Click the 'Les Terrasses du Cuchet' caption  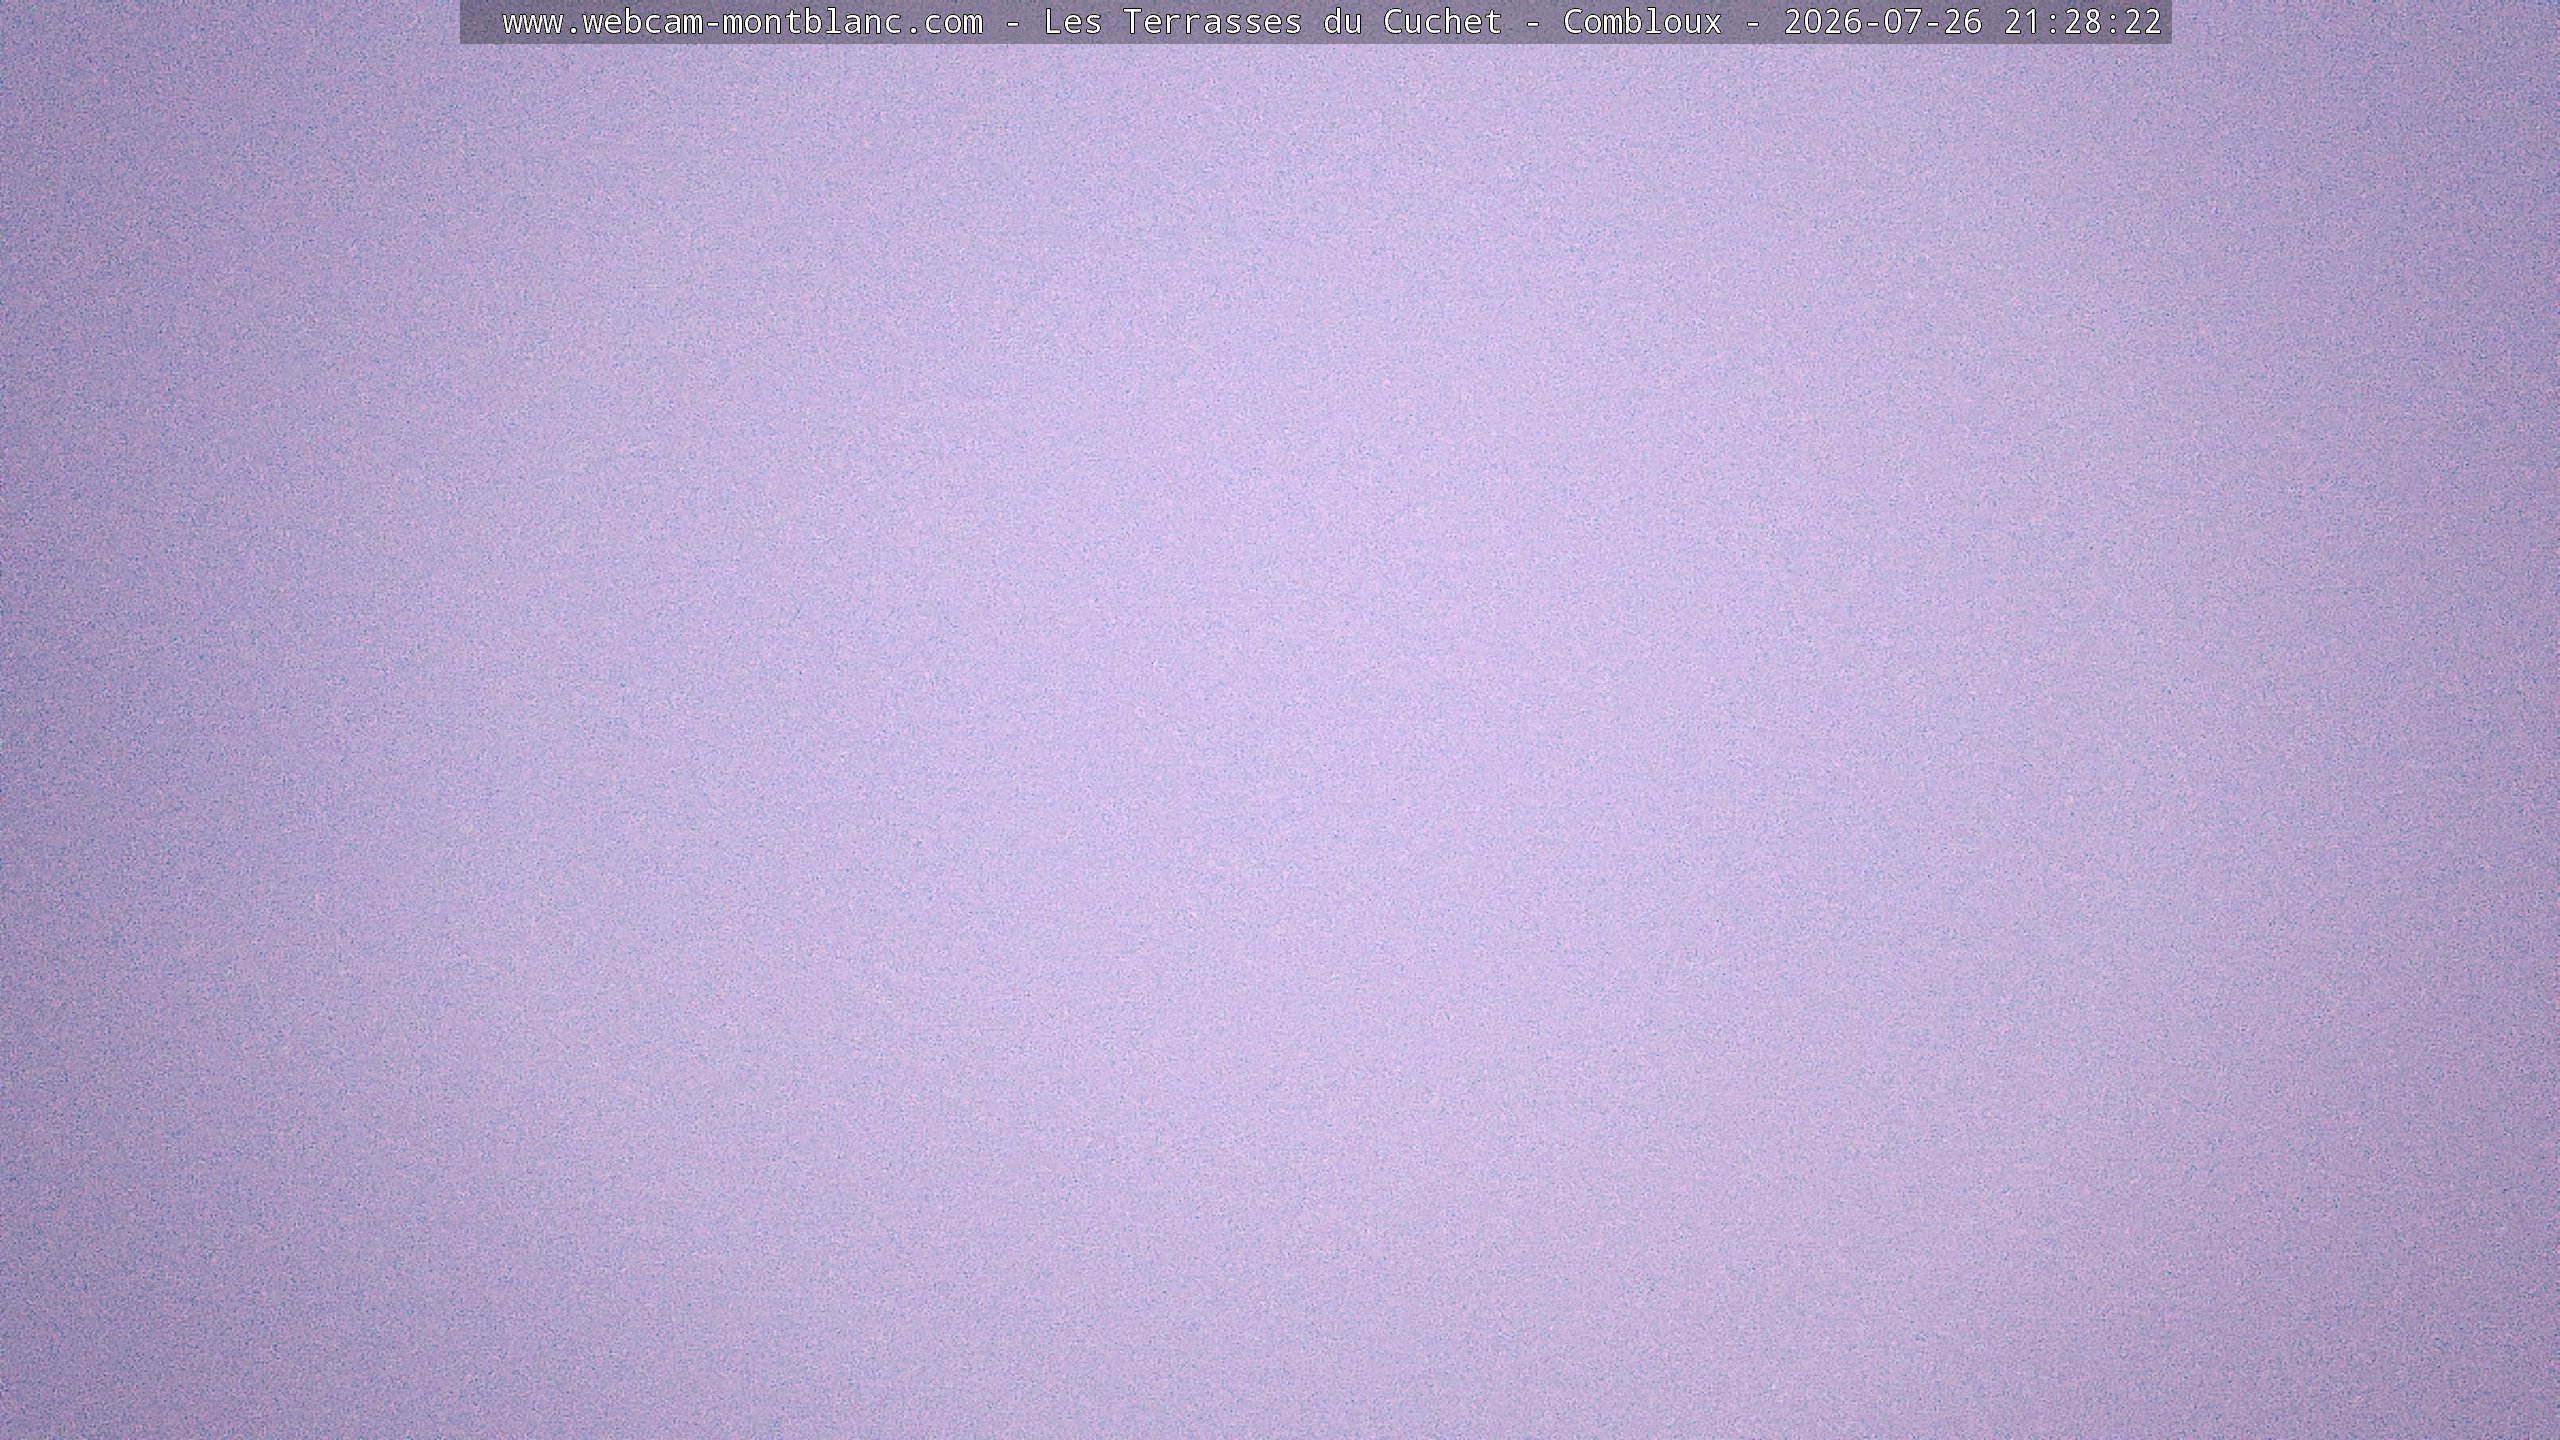tap(1273, 22)
